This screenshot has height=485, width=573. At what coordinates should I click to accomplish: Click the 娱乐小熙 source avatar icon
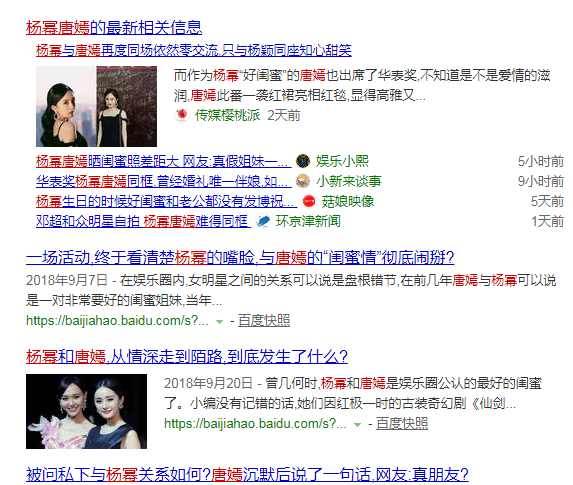point(303,161)
